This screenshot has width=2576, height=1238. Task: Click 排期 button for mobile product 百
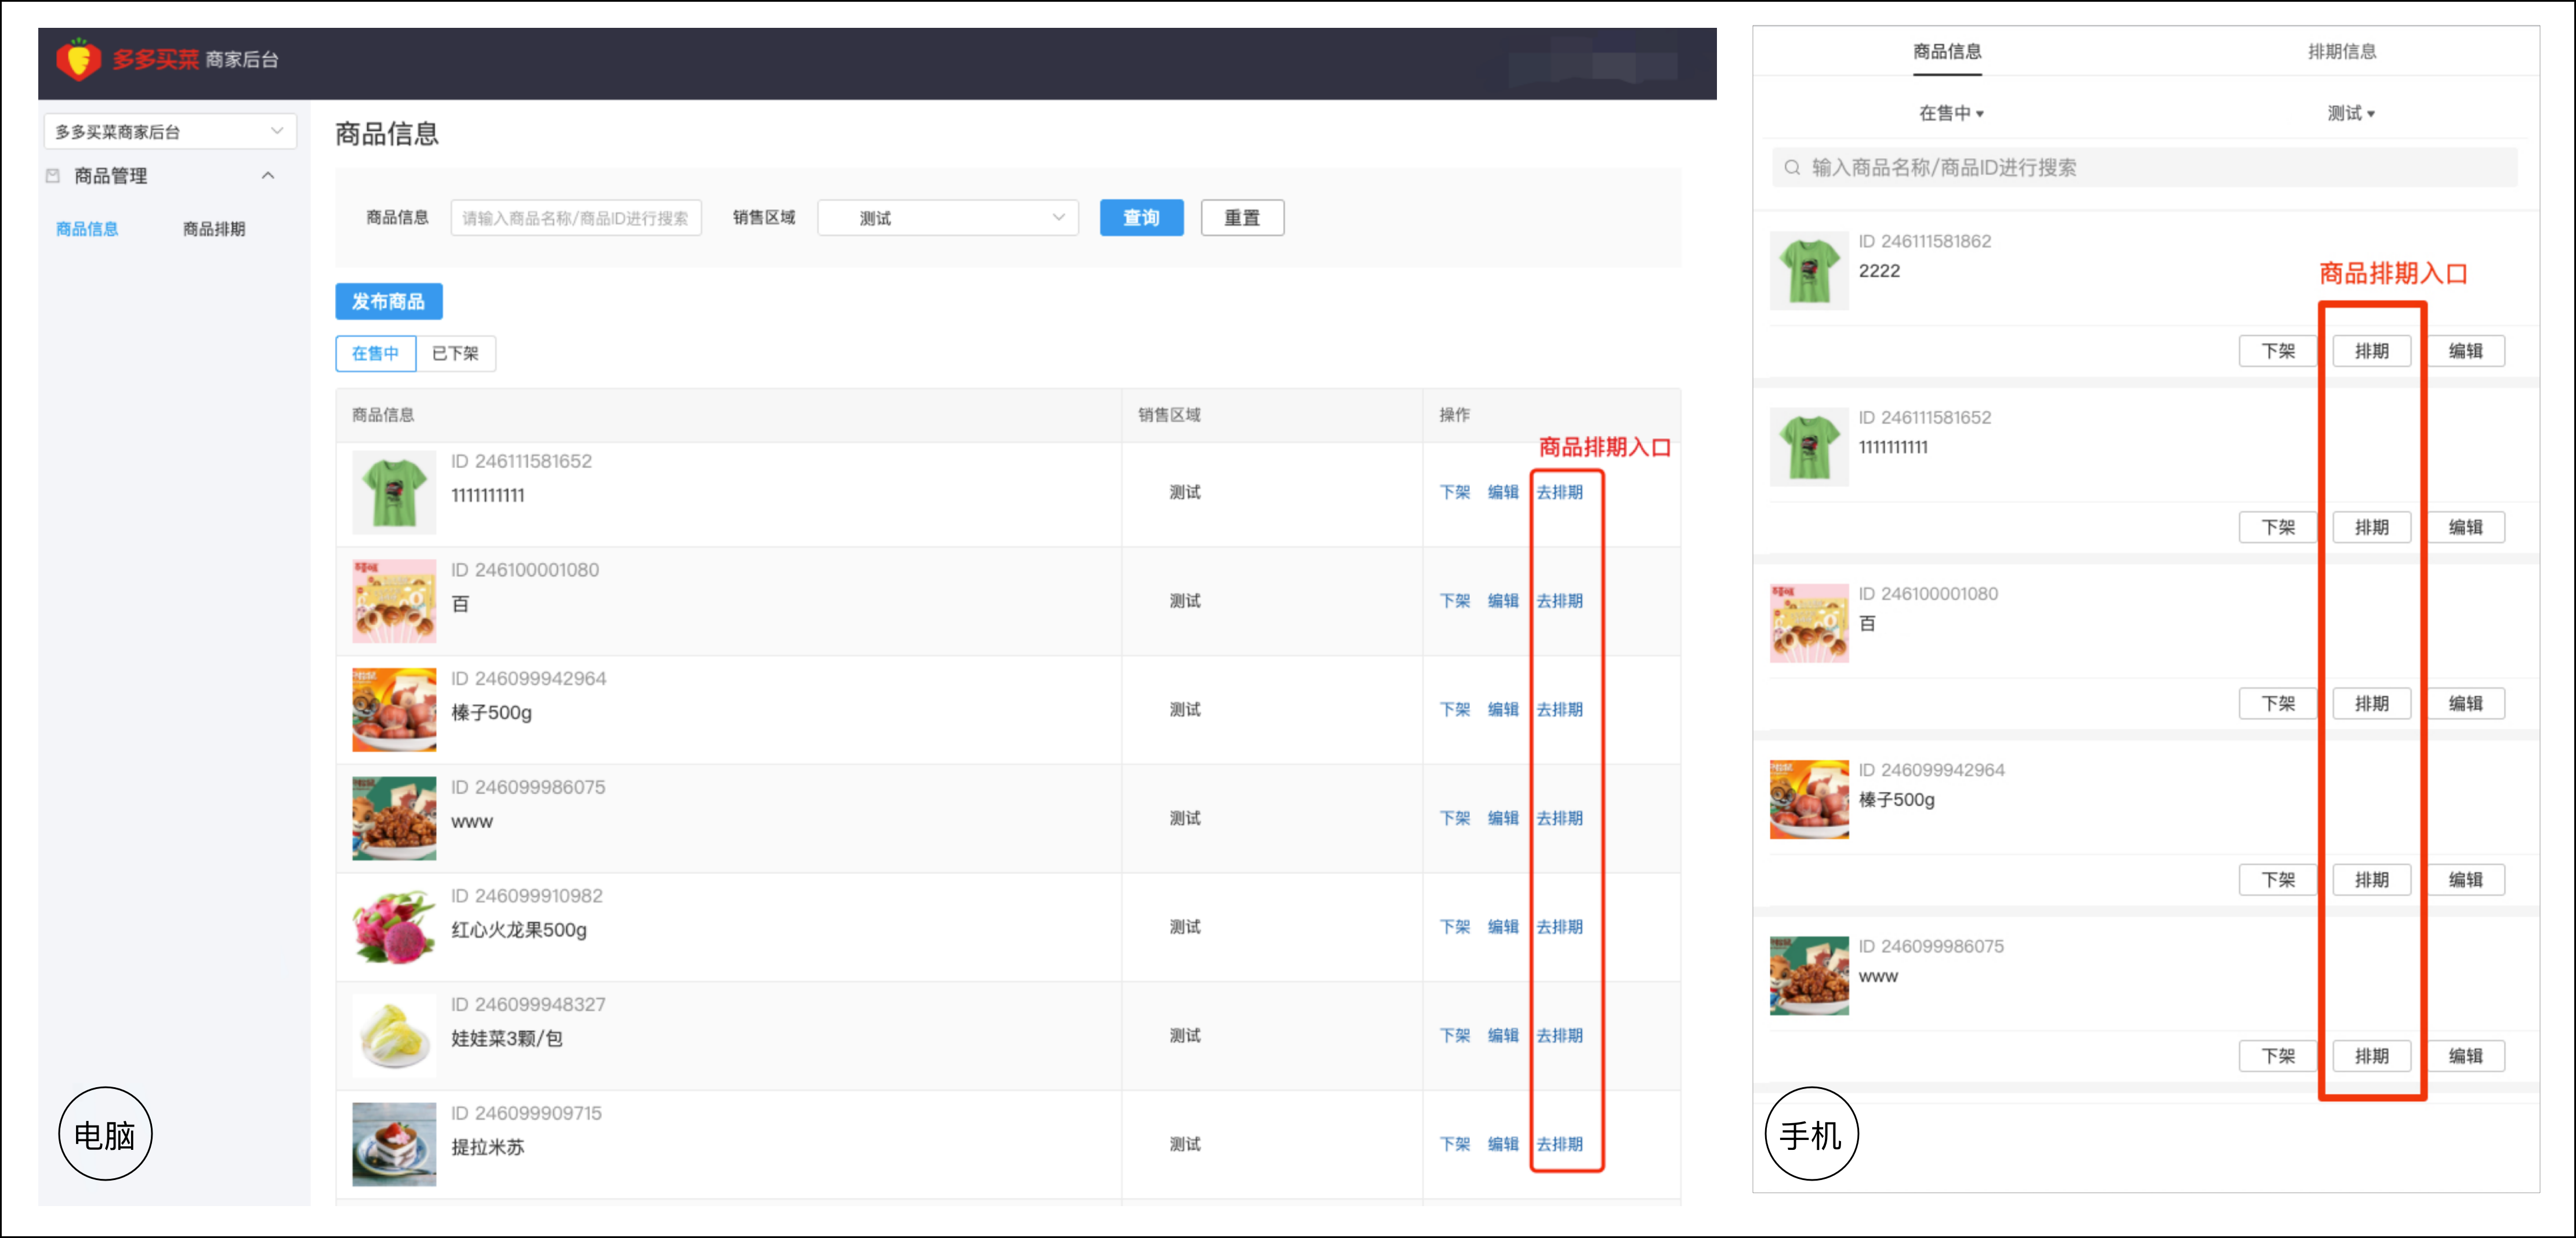2372,703
